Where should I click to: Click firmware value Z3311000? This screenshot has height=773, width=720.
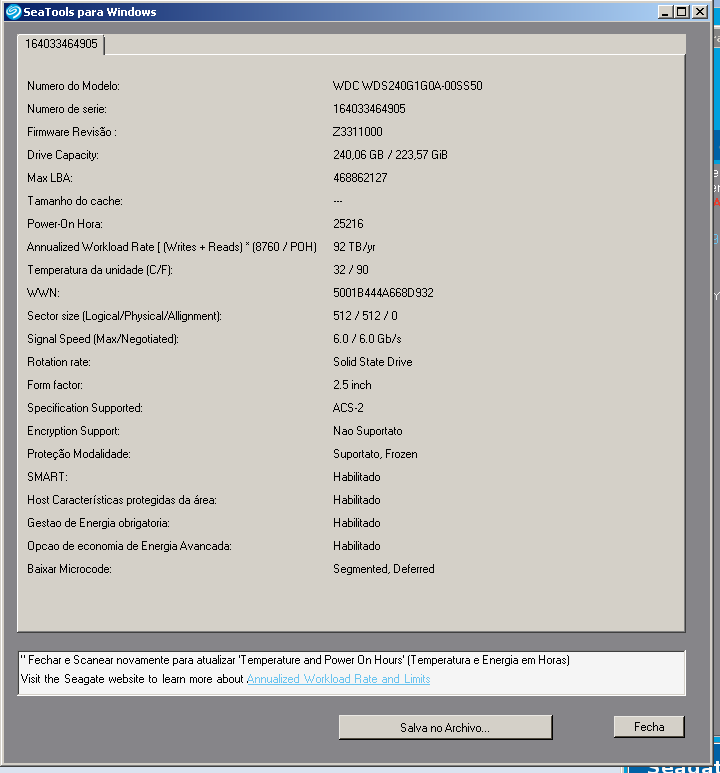[358, 132]
